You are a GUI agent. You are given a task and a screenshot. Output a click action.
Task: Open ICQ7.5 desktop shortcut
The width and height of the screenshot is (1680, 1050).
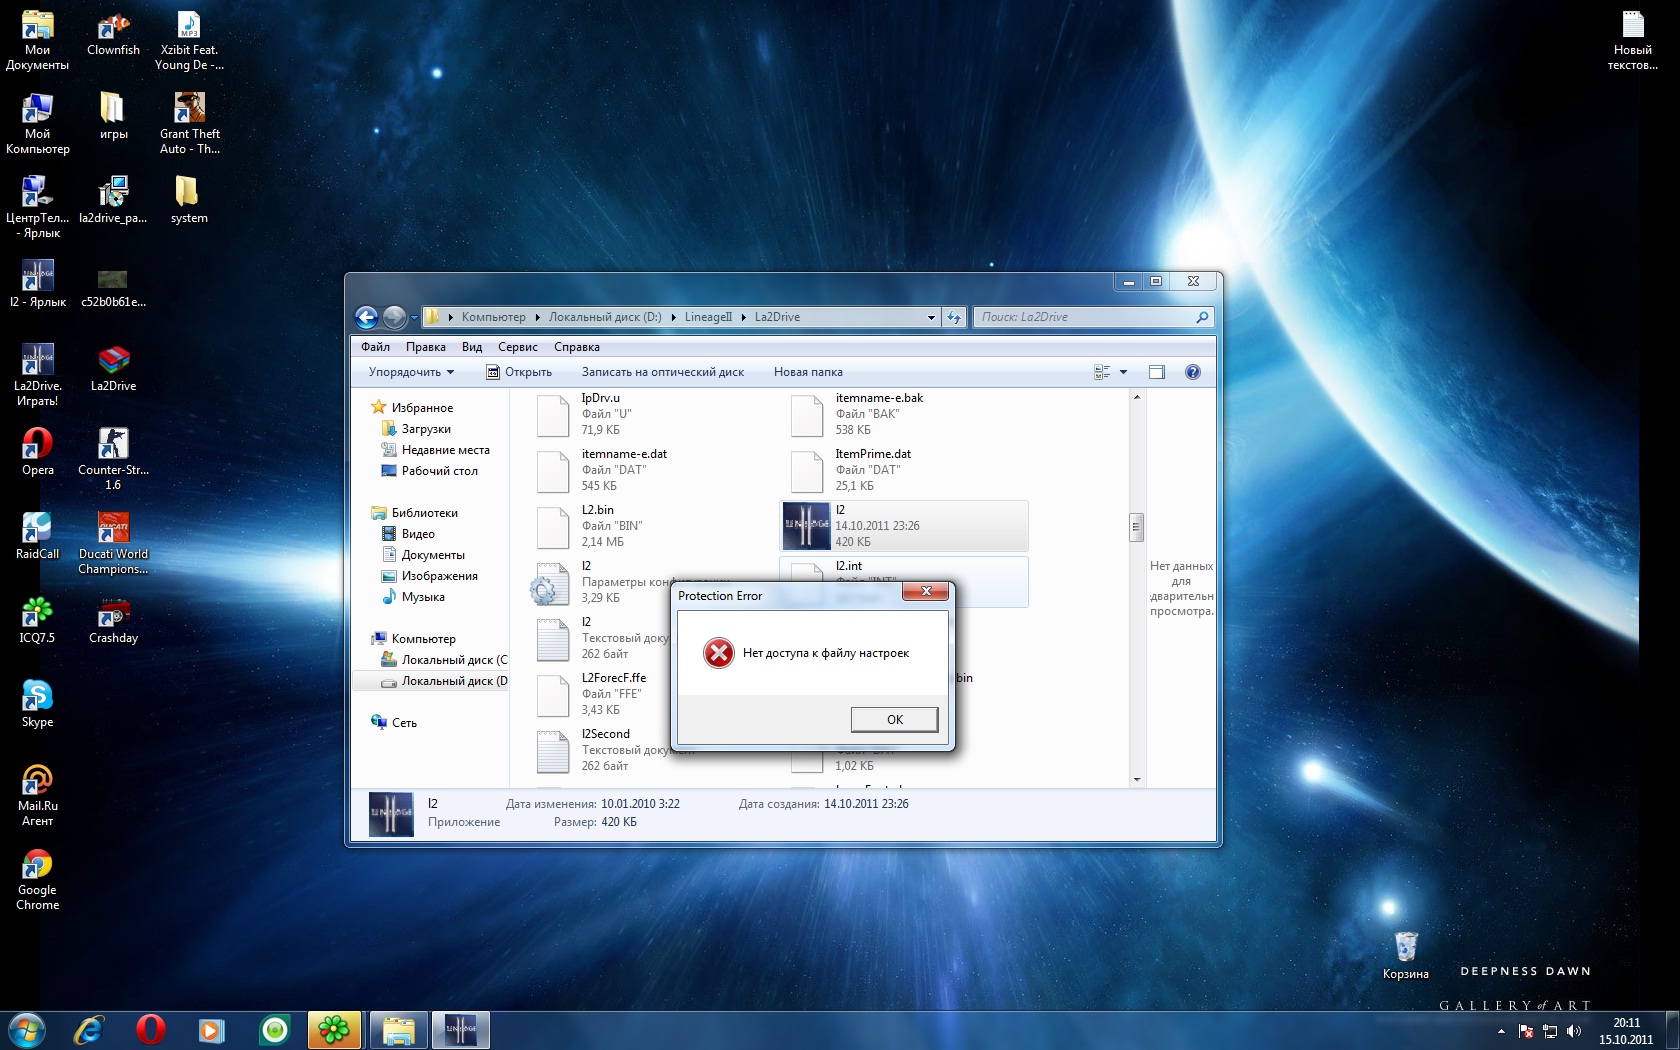[38, 620]
